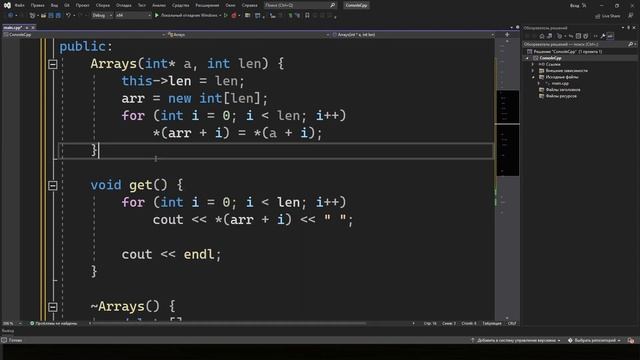Click the Visual Studio search box
The image size is (640, 360).
pos(300,5)
